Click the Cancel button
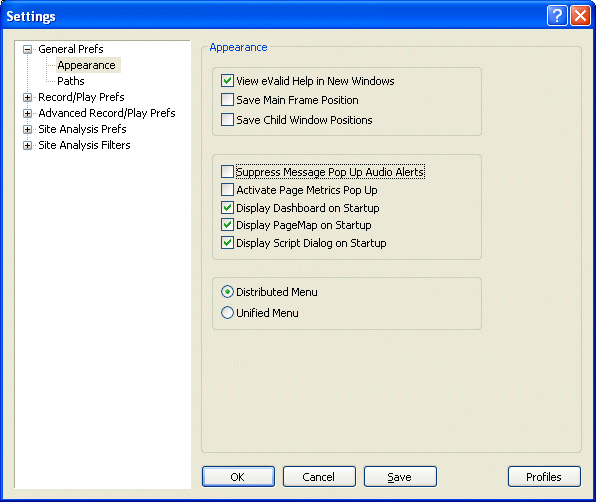The image size is (596, 502). coord(319,477)
